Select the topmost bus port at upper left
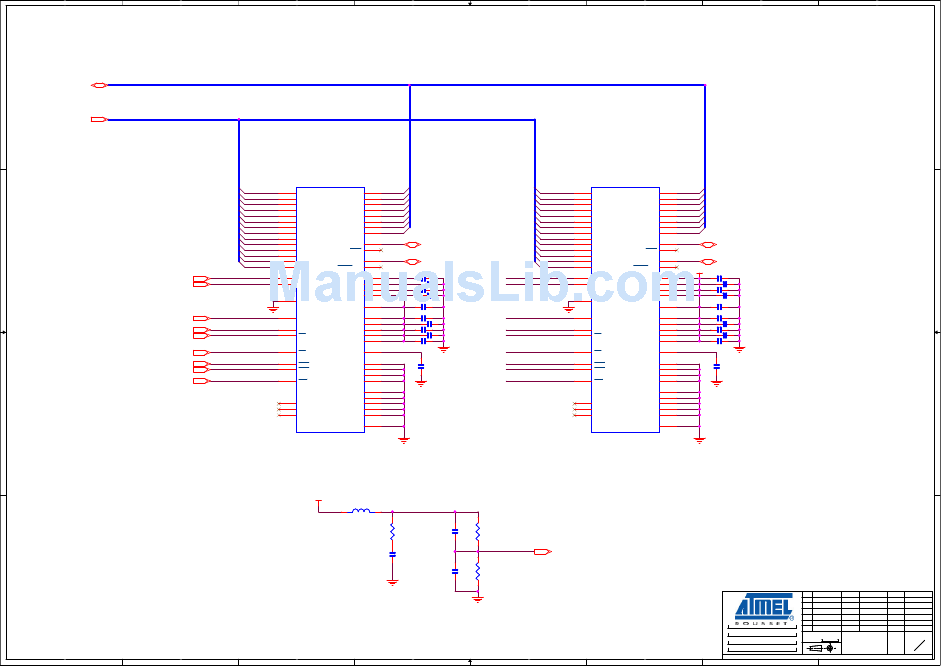 tap(99, 85)
